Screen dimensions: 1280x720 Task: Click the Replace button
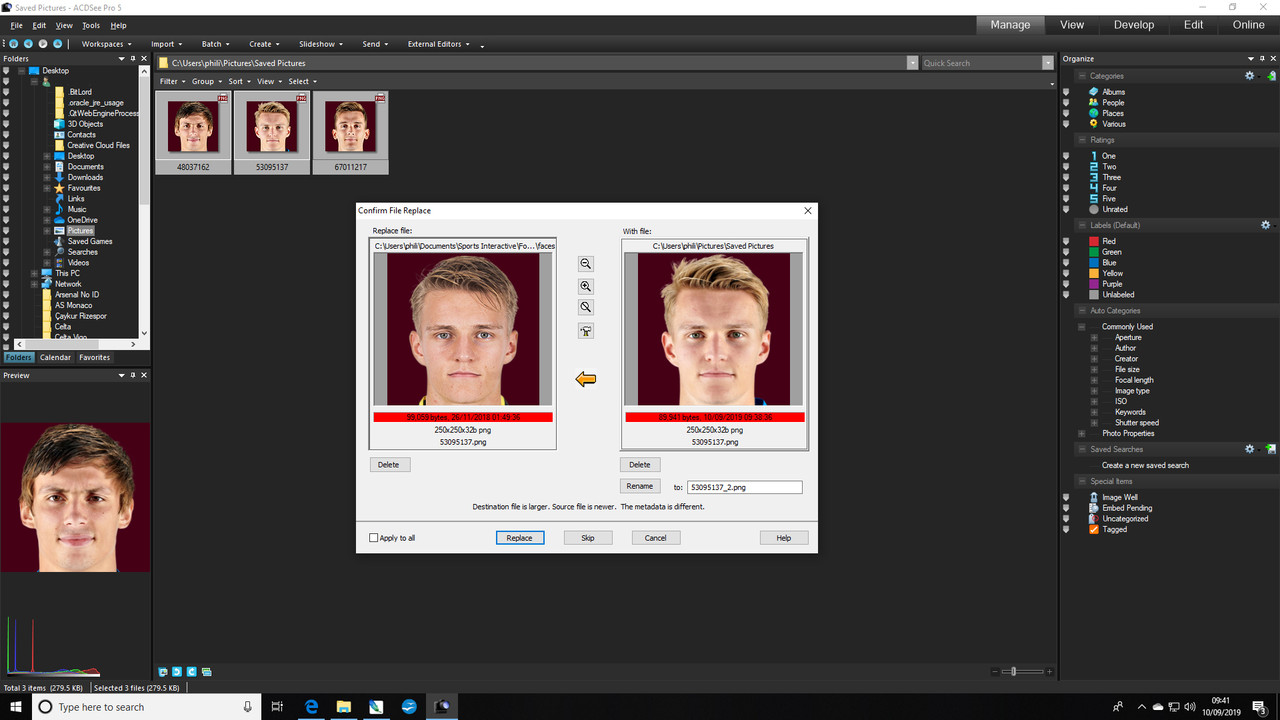(519, 538)
